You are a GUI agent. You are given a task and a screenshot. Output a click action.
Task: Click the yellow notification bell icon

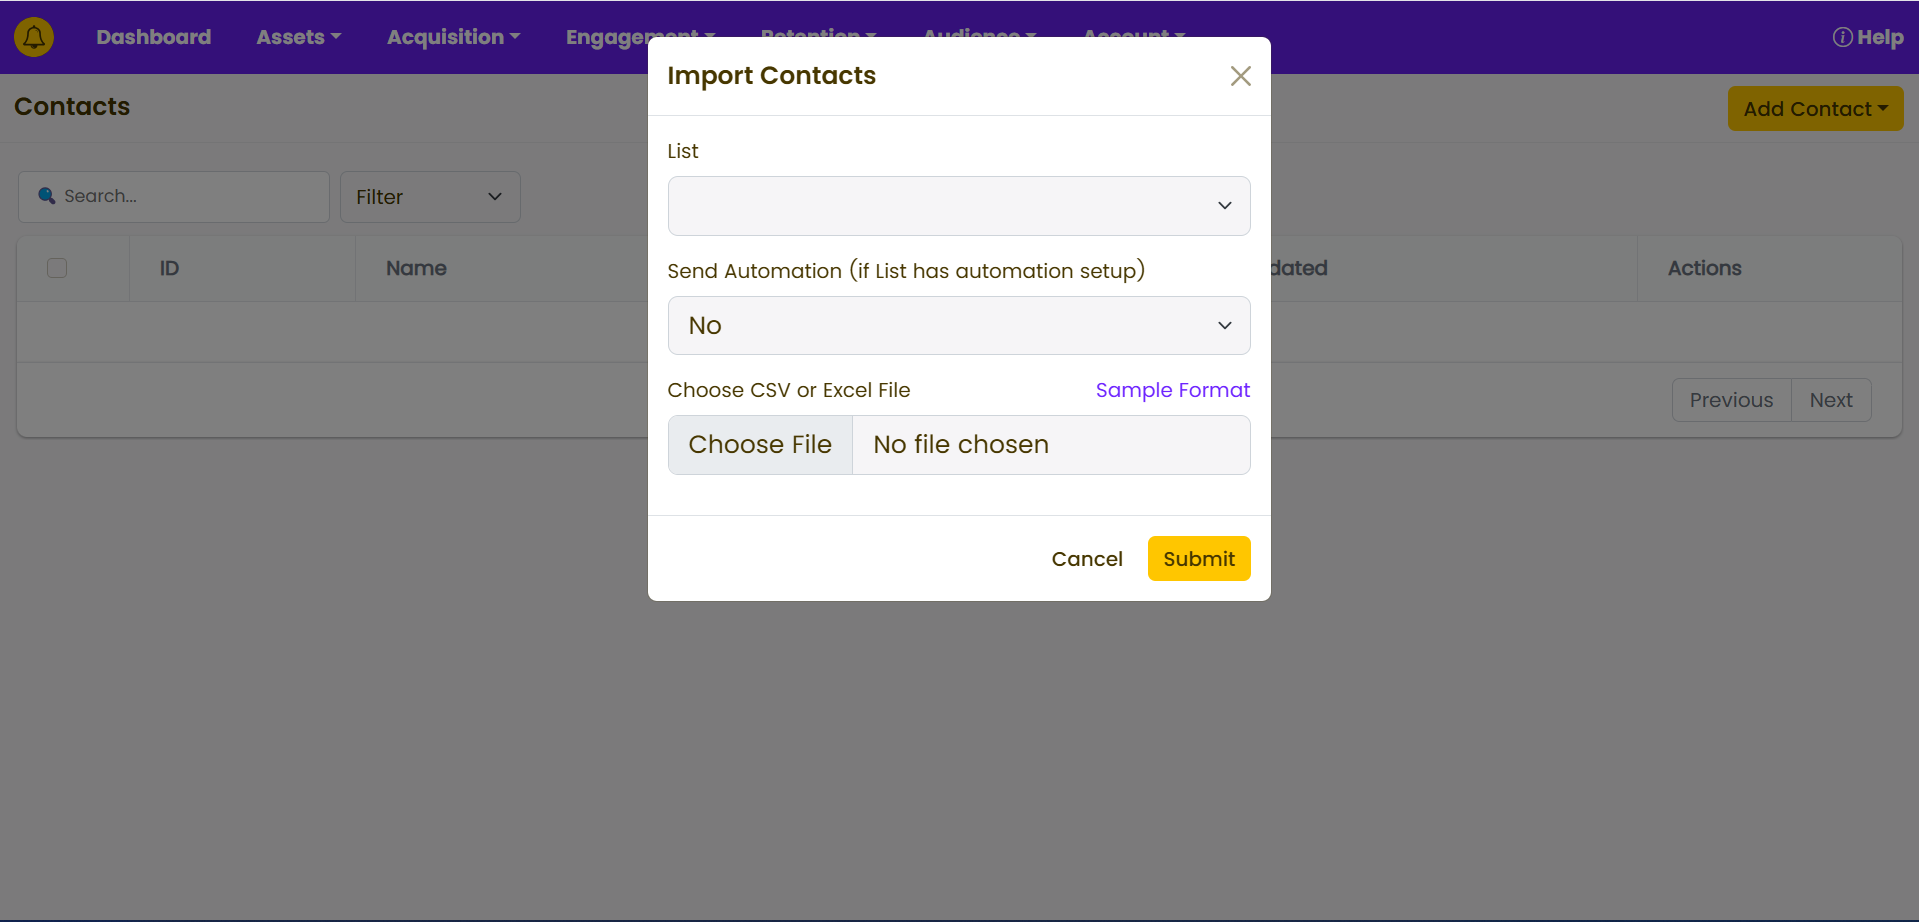tap(34, 37)
